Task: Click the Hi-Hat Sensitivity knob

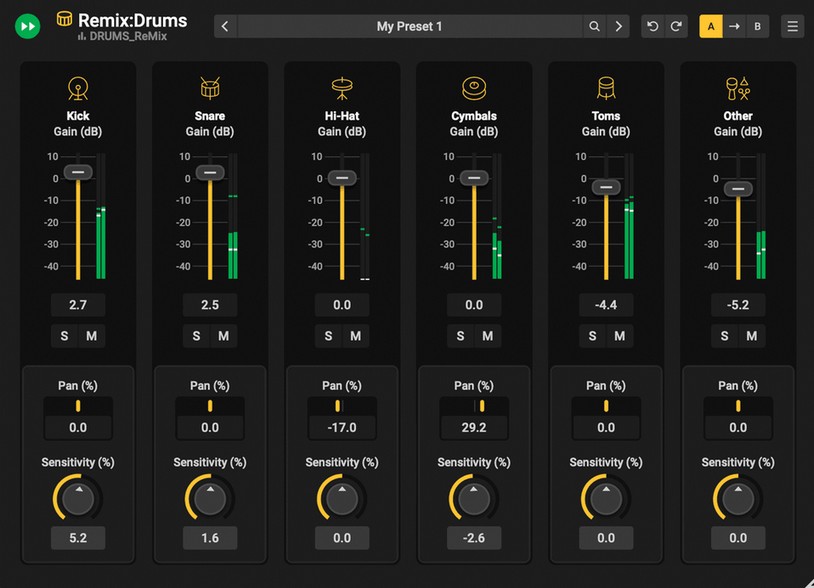Action: click(342, 499)
